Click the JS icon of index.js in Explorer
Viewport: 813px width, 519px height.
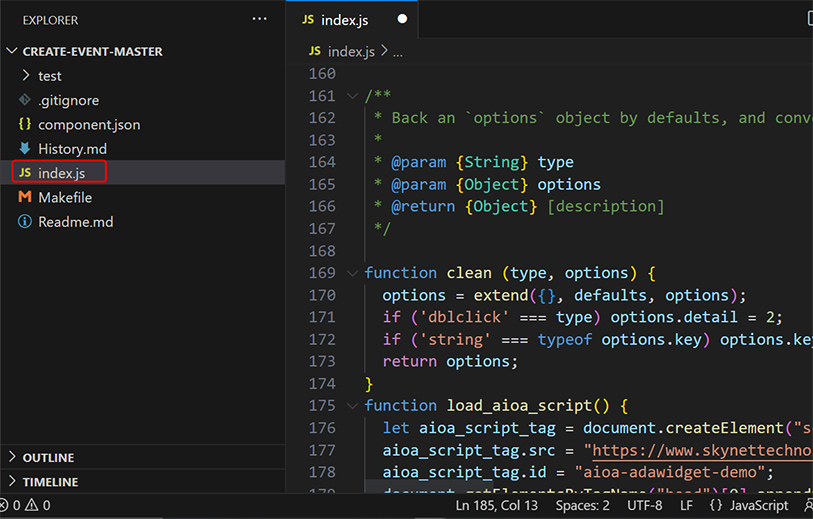point(25,173)
